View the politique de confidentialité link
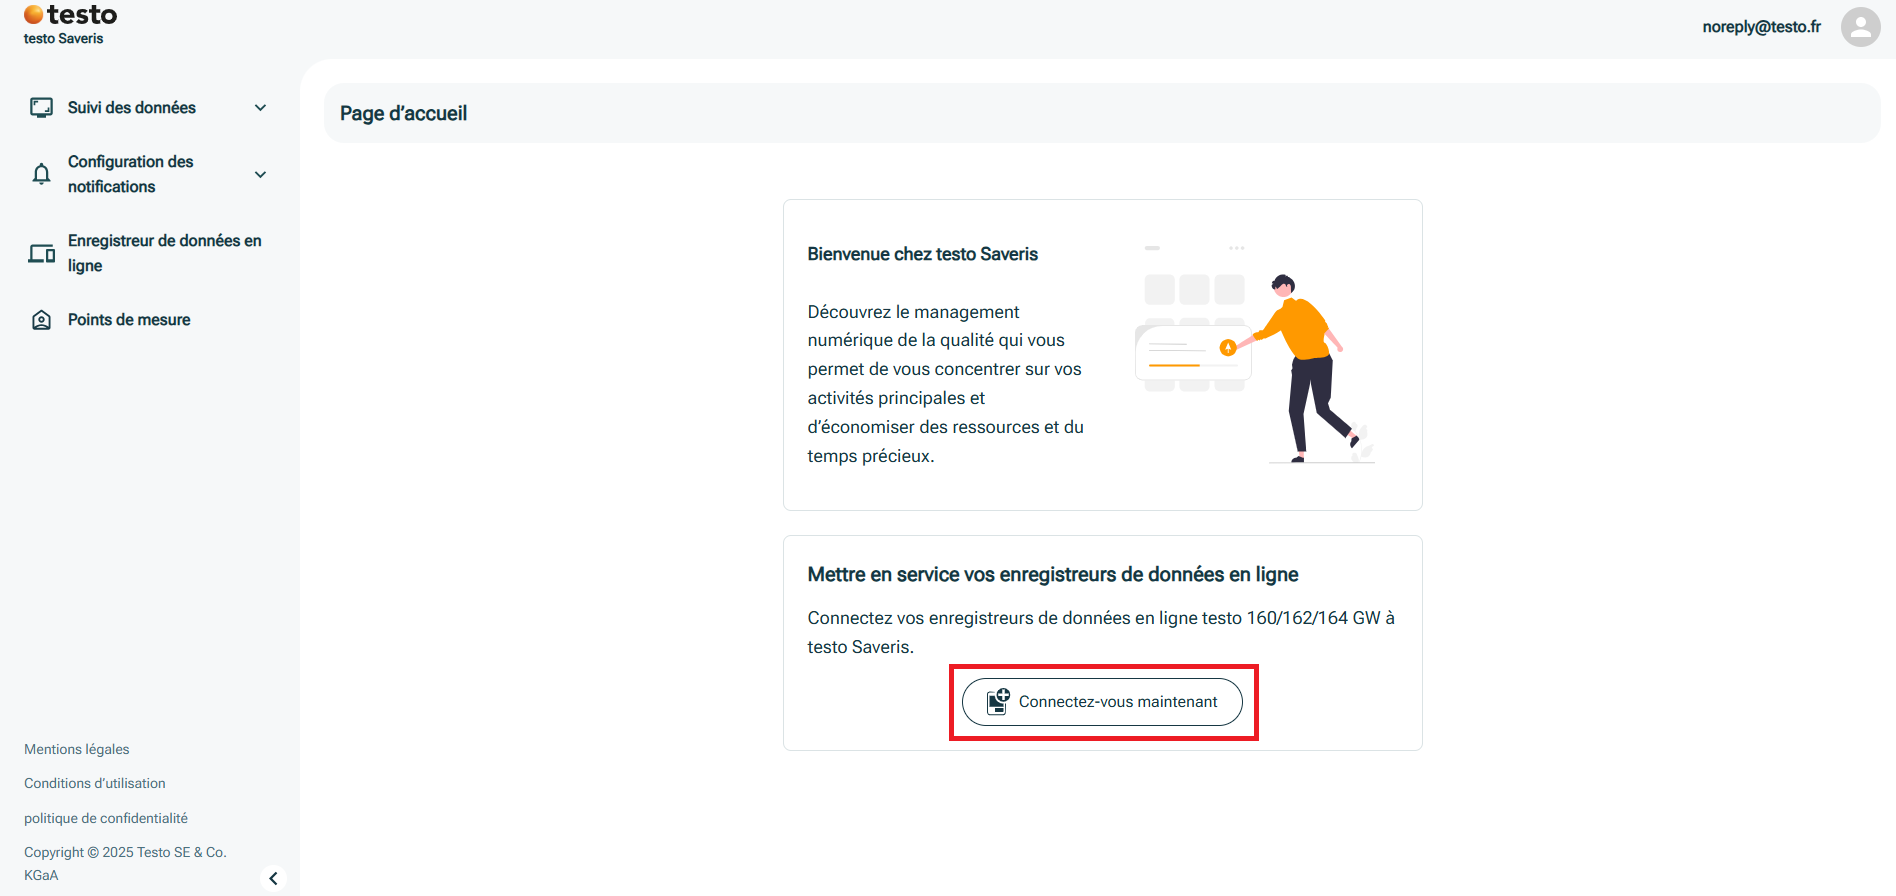The height and width of the screenshot is (896, 1896). [x=106, y=818]
